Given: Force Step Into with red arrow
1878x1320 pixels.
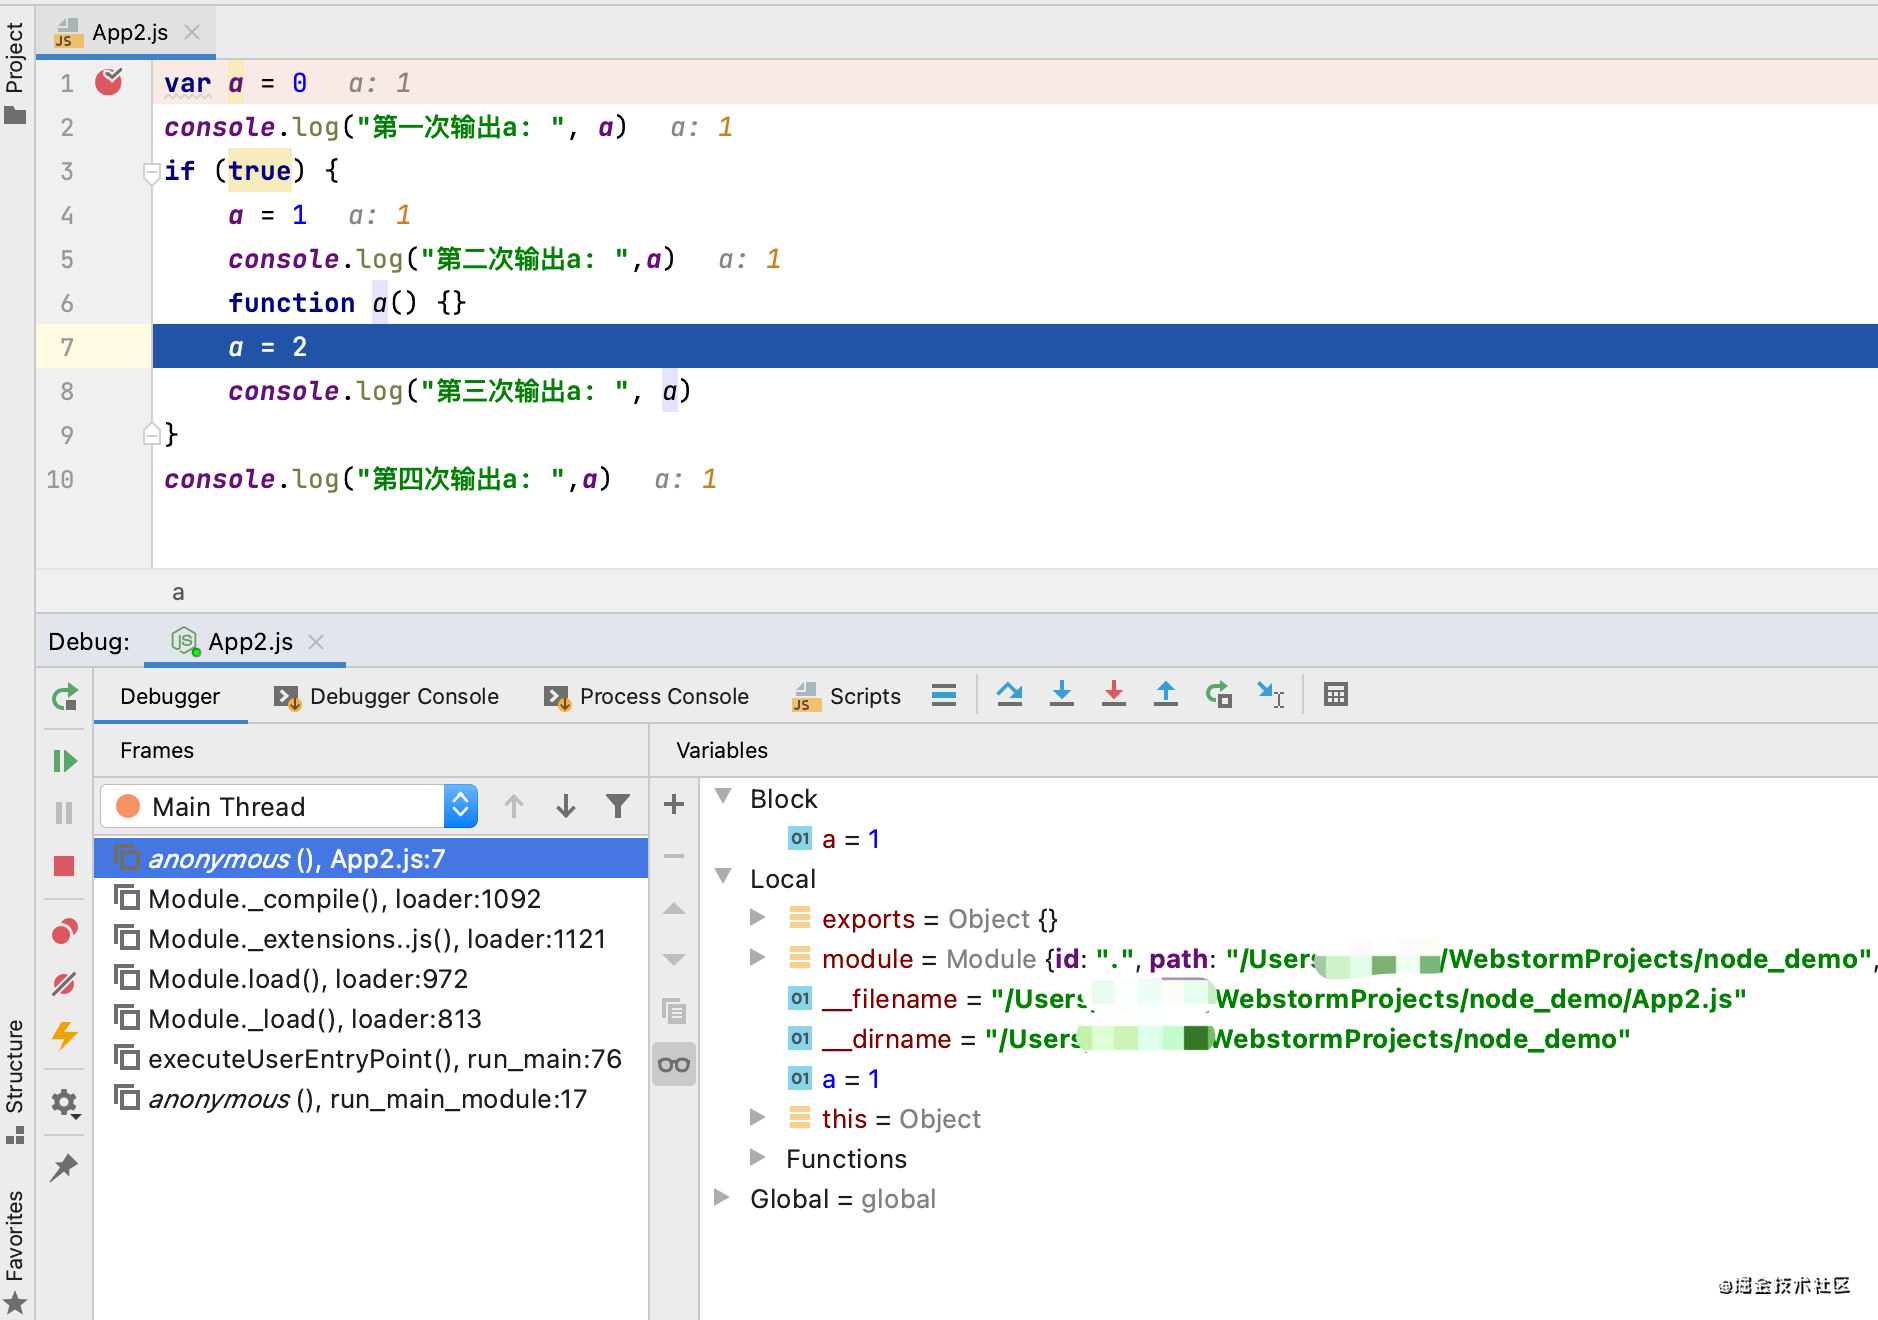Looking at the screenshot, I should 1114,695.
